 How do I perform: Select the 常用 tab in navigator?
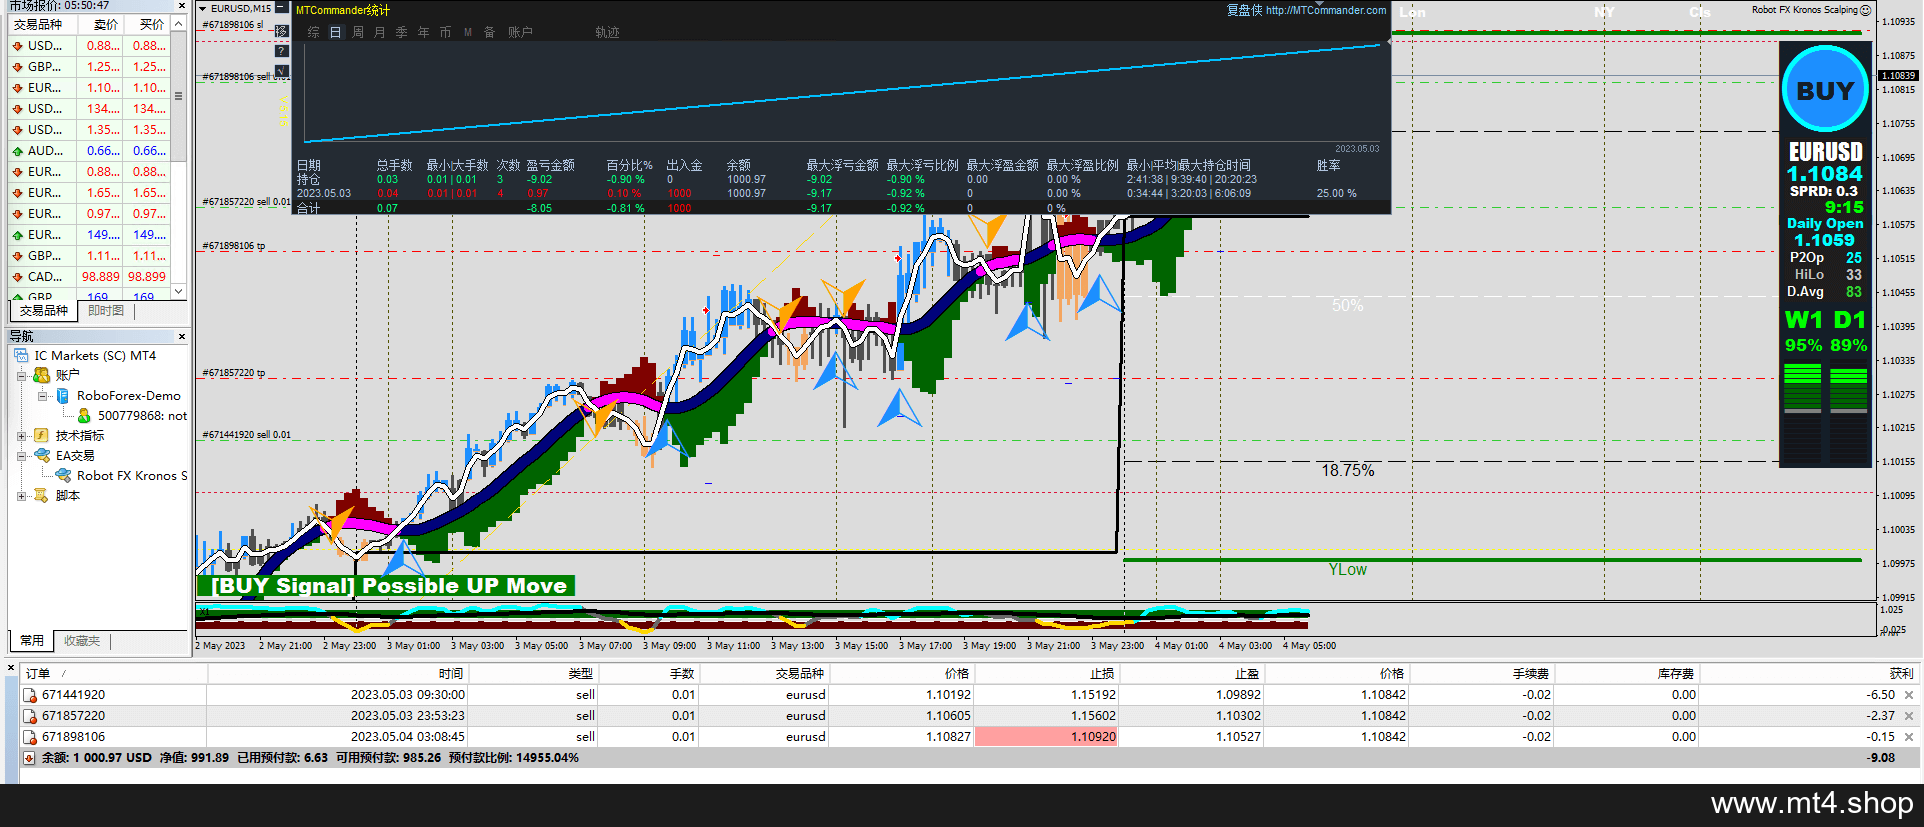coord(32,641)
